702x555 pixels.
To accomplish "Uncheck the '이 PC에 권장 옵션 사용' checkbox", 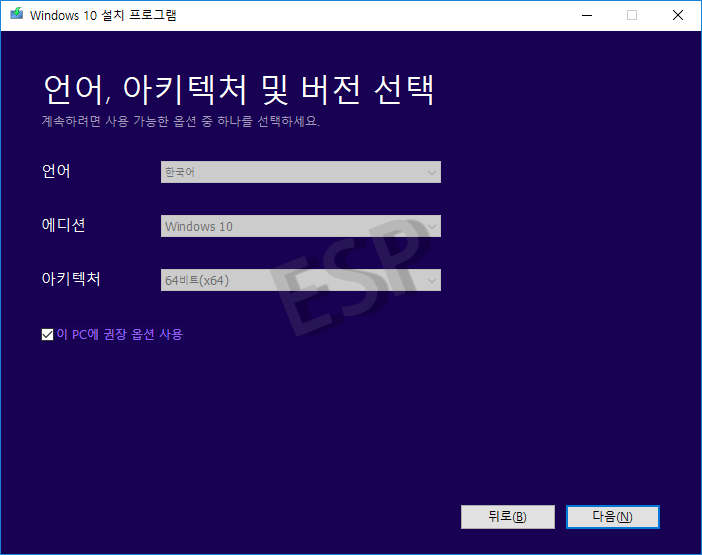I will click(47, 334).
